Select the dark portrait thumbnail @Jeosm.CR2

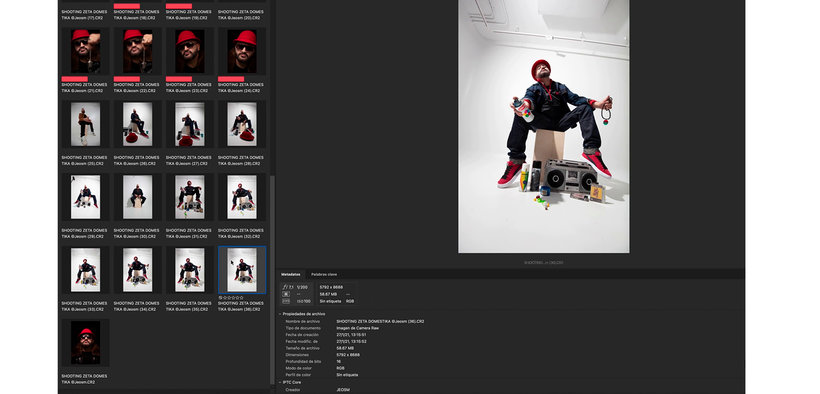click(x=85, y=343)
